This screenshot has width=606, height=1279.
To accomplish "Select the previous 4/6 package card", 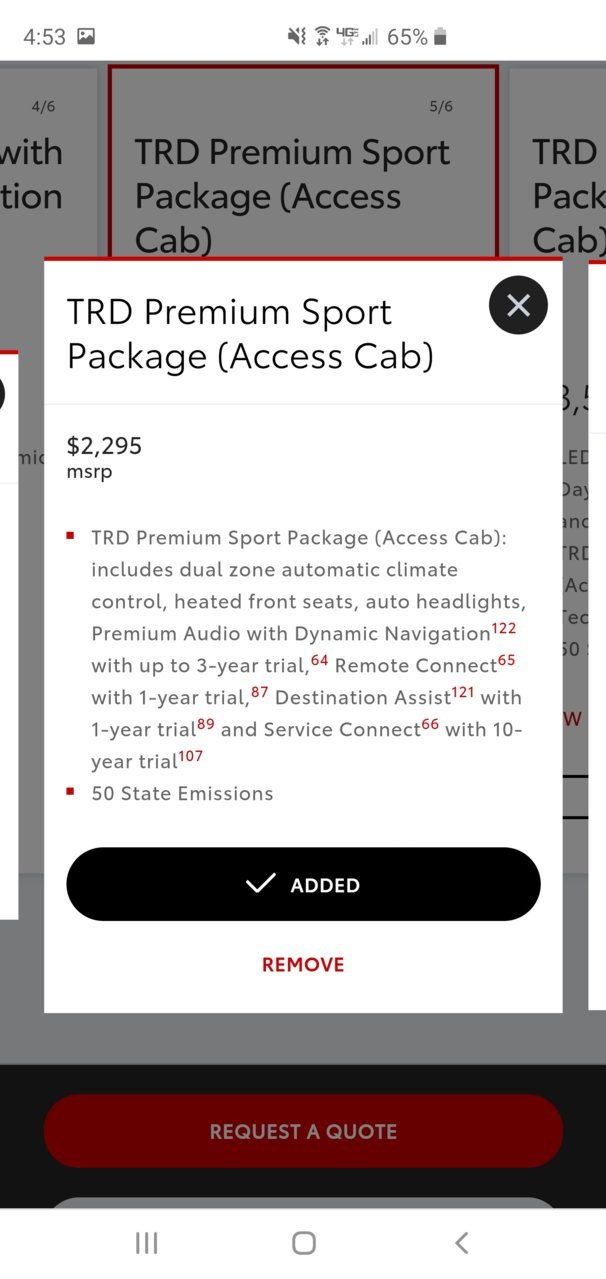I will (47, 160).
